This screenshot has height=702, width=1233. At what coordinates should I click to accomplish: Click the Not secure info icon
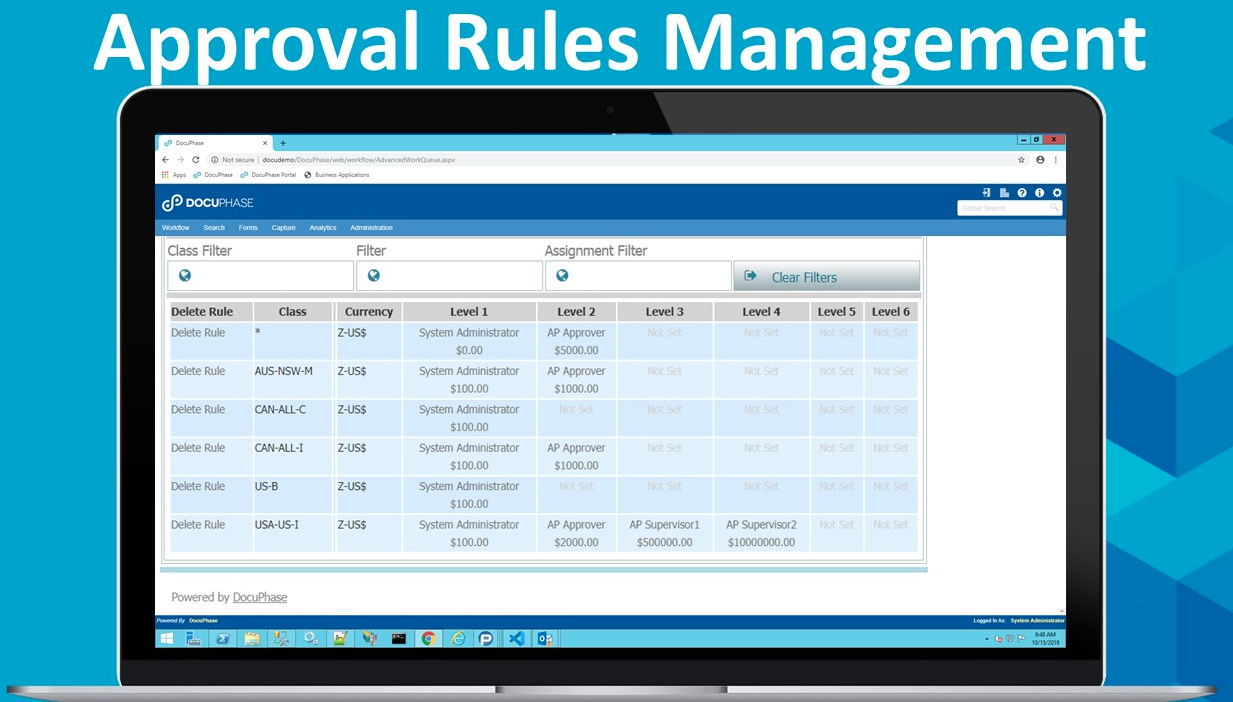214,159
